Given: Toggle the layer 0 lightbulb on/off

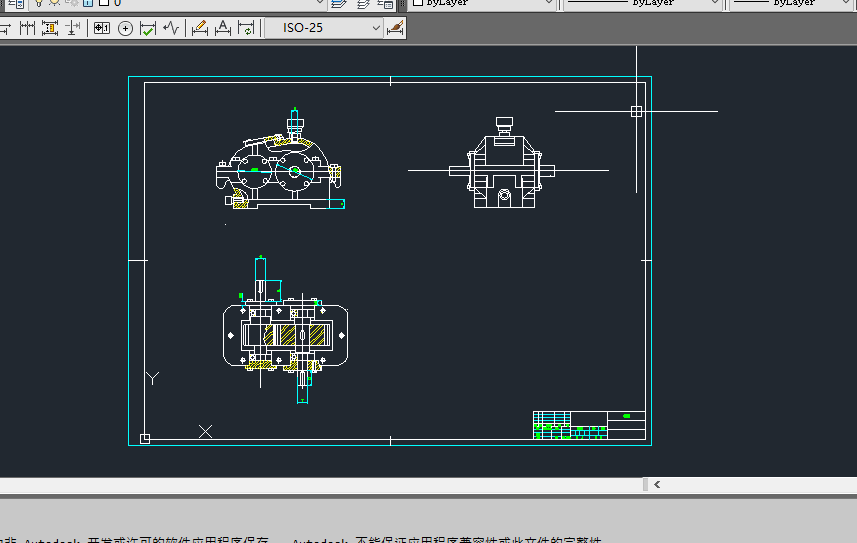Looking at the screenshot, I should (x=39, y=3).
